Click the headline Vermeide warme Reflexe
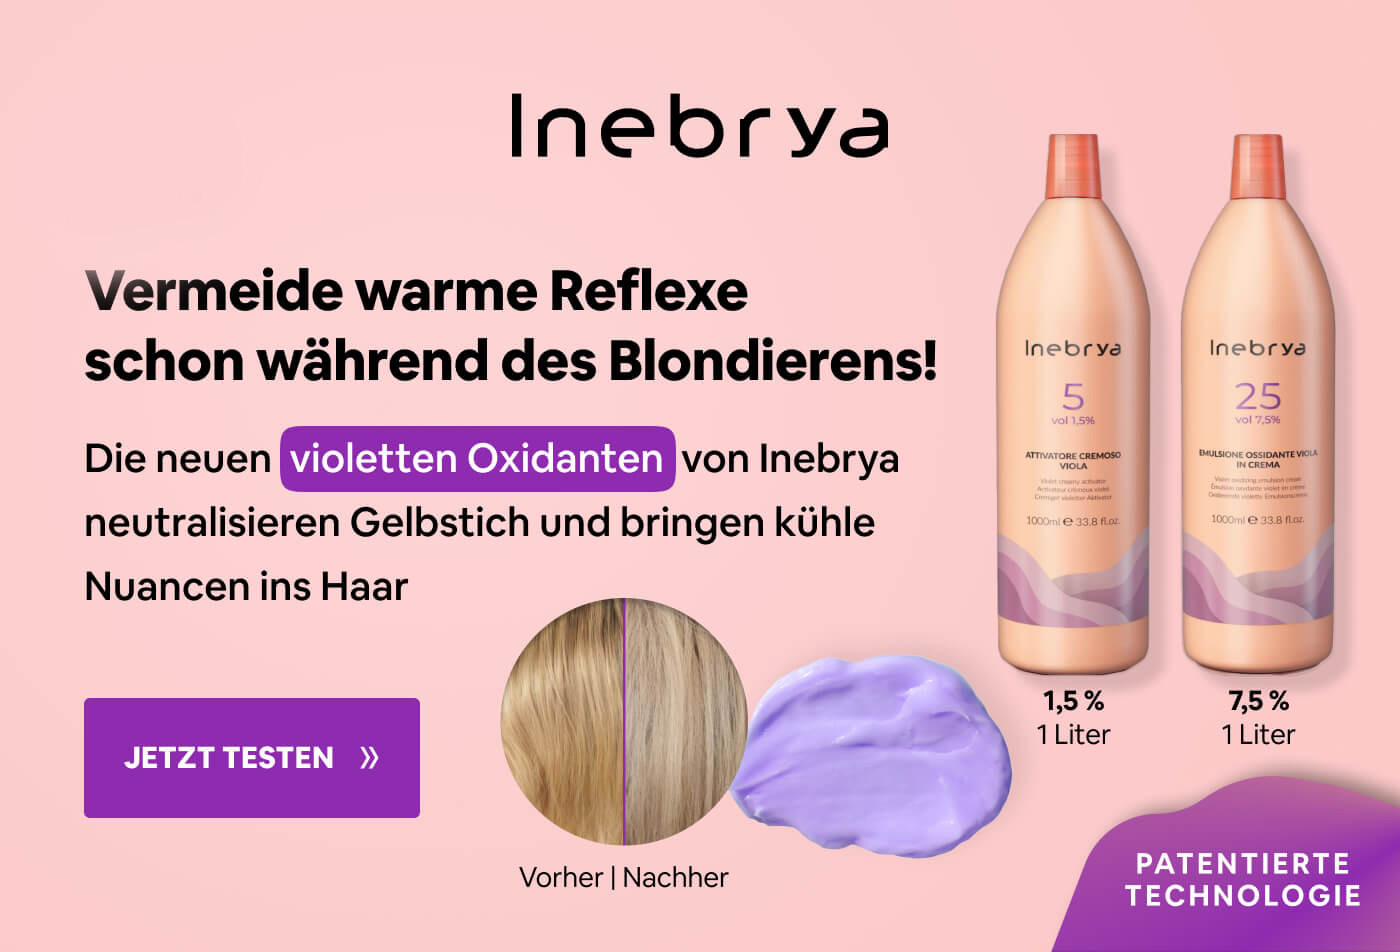The width and height of the screenshot is (1400, 952). 416,291
